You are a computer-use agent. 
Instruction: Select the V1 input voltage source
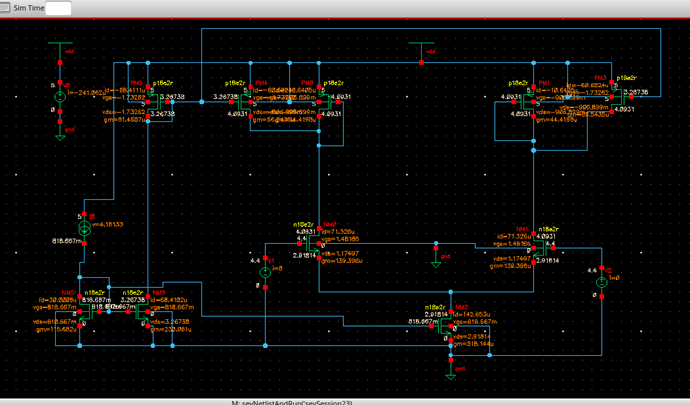[265, 272]
